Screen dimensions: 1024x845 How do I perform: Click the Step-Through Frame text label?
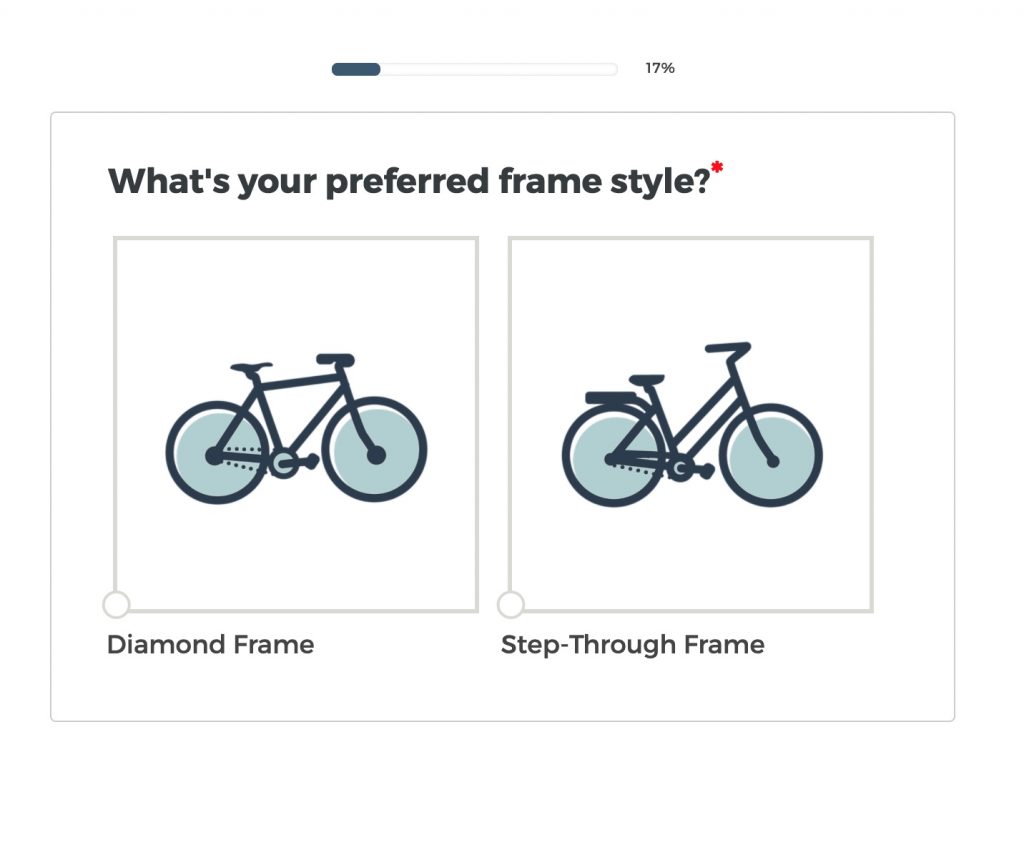632,645
